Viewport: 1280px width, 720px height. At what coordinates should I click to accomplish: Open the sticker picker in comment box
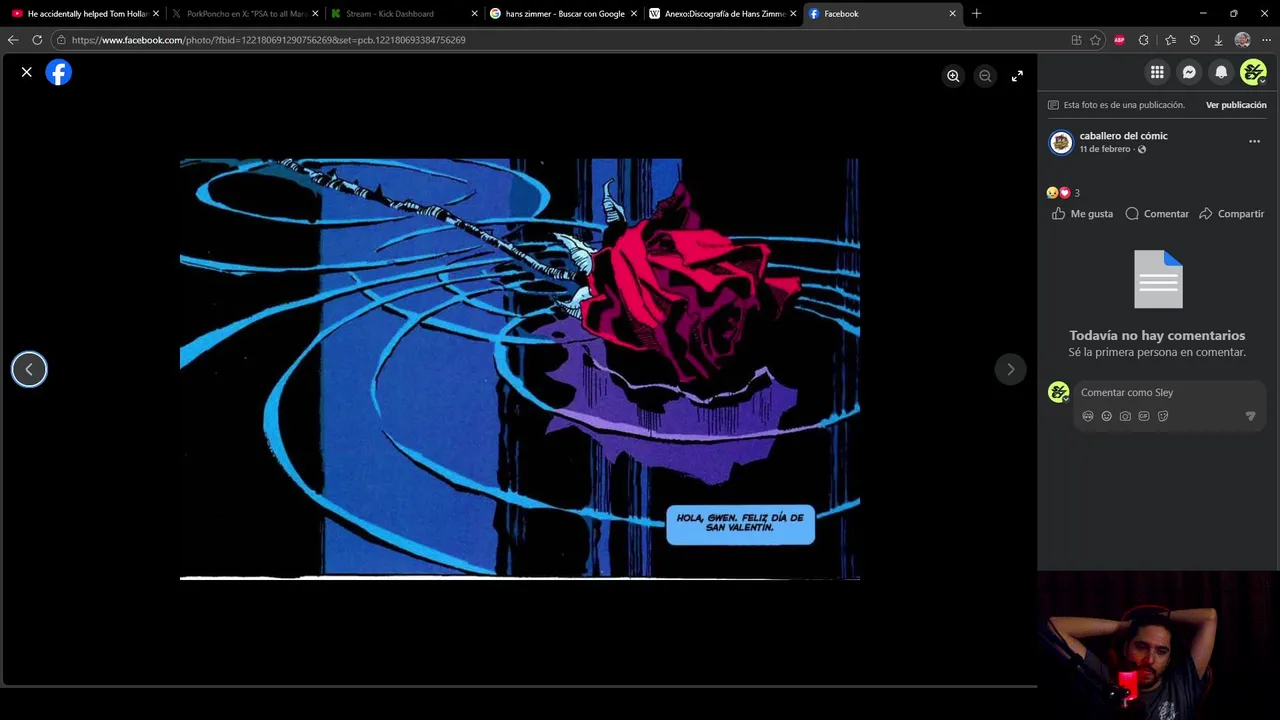click(x=1163, y=416)
